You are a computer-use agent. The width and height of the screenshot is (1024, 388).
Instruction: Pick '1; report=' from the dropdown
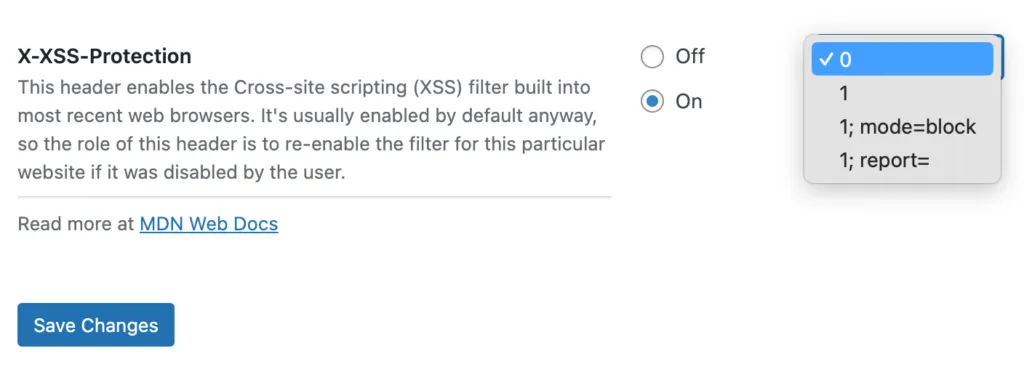(902, 160)
